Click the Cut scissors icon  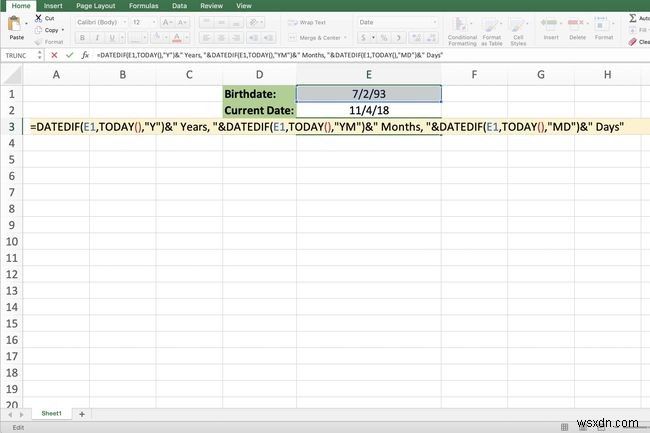(x=39, y=18)
